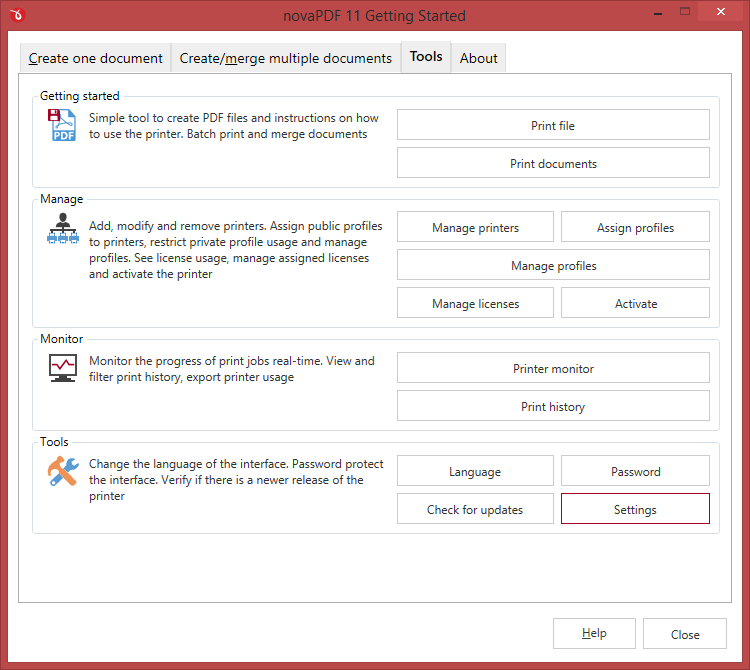Image resolution: width=750 pixels, height=670 pixels.
Task: View Print history
Action: click(553, 406)
